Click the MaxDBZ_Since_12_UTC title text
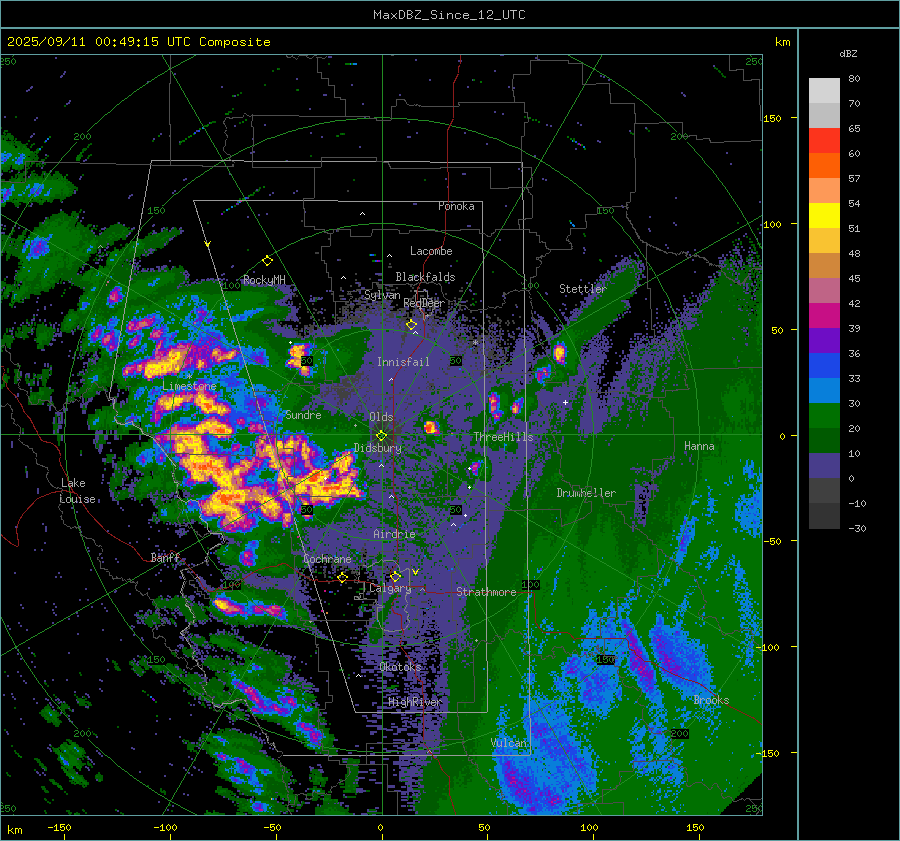This screenshot has width=900, height=841. pos(449,15)
